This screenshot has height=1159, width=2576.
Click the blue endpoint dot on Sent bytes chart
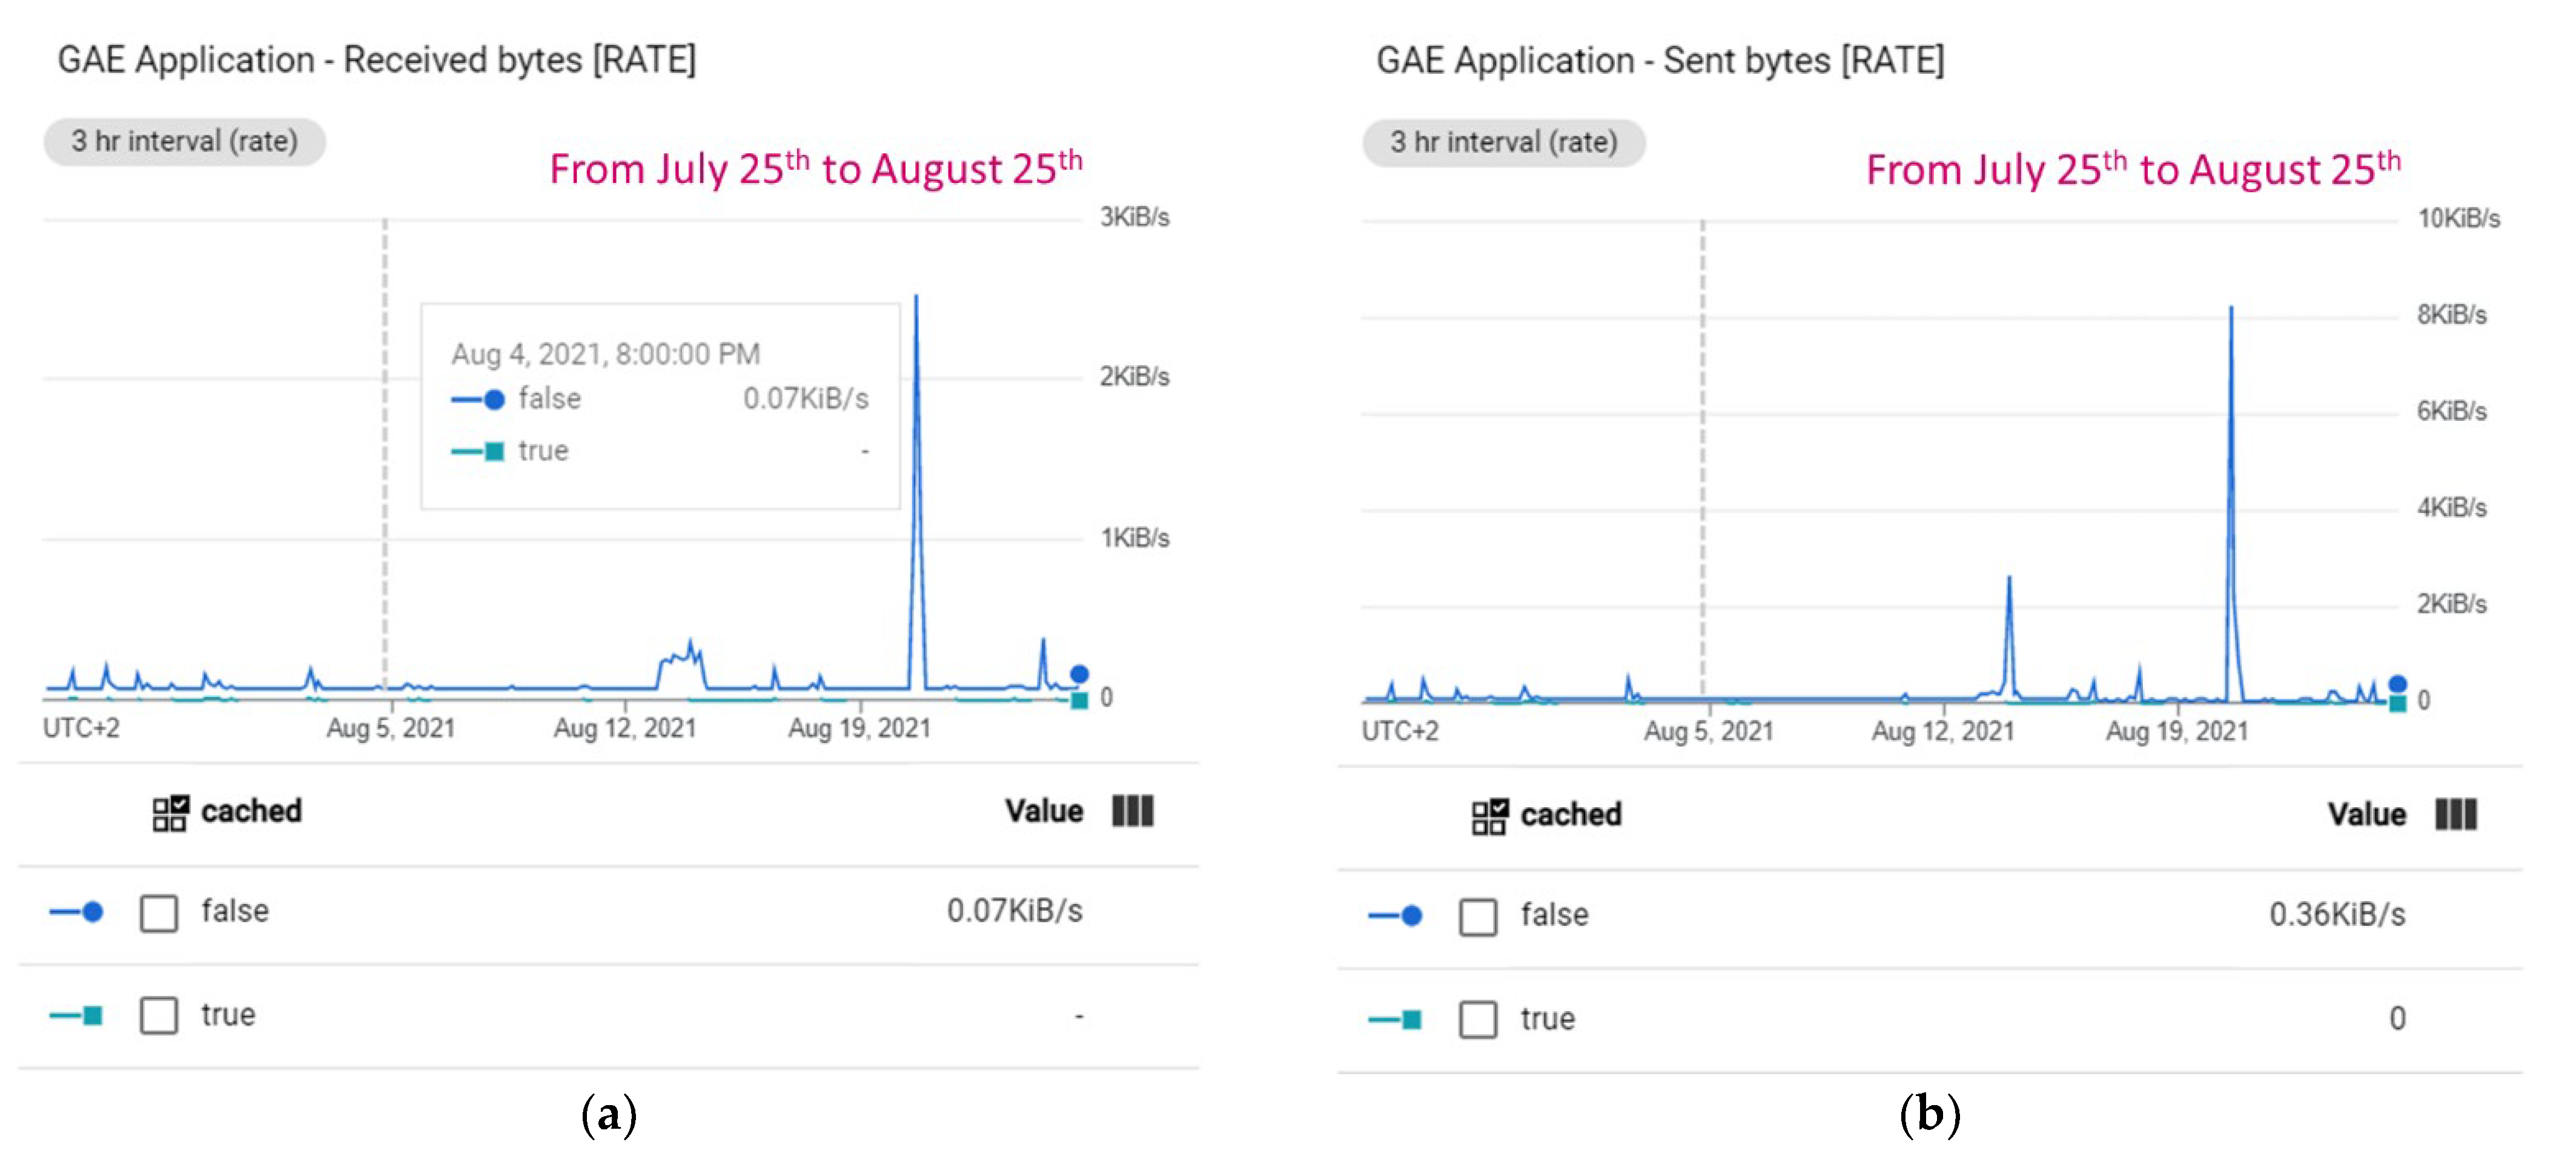pos(2397,684)
